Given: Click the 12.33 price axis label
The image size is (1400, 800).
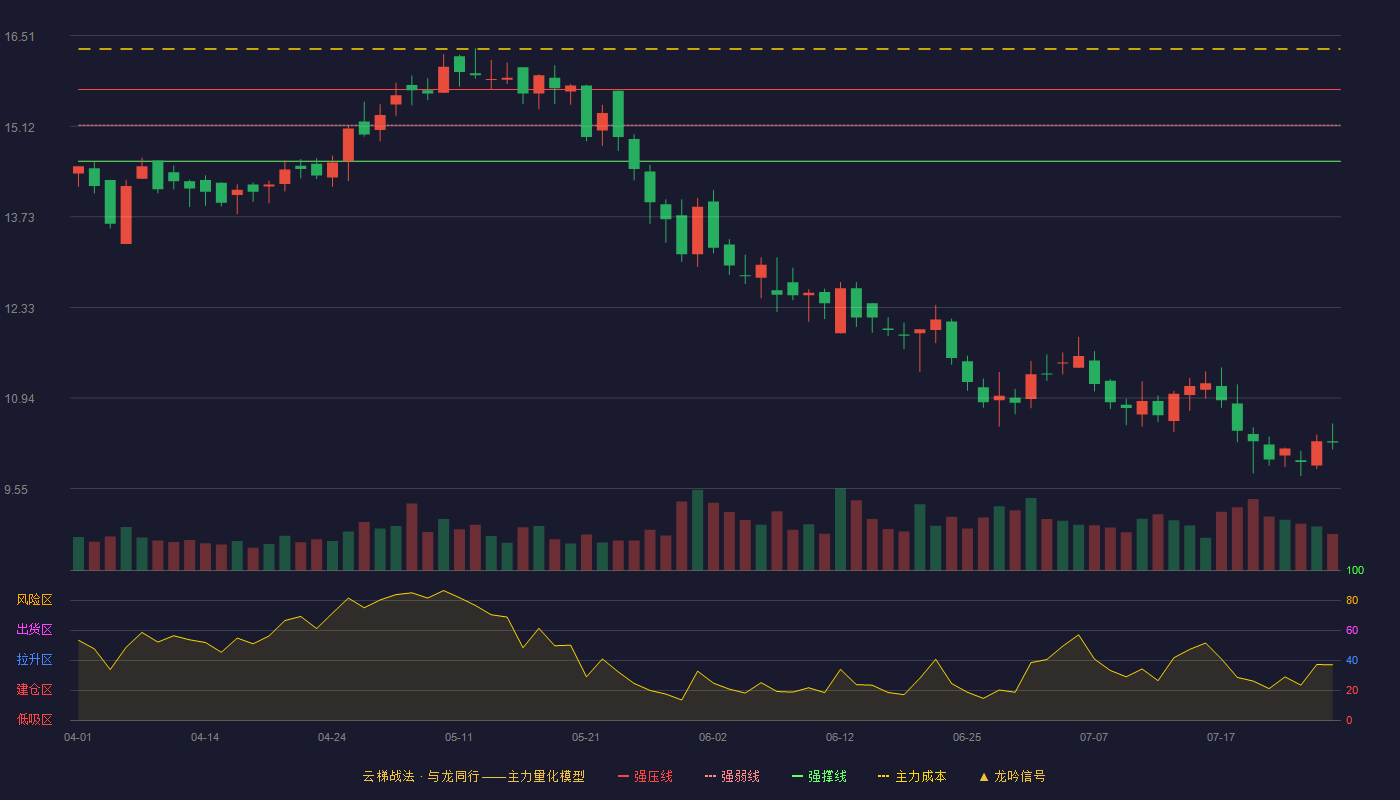Looking at the screenshot, I should tap(19, 309).
